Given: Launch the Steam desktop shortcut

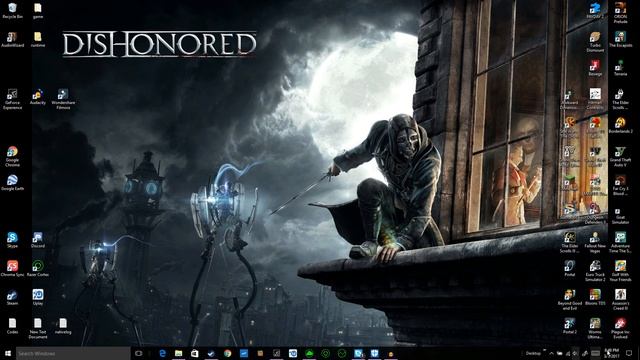Looking at the screenshot, I should pyautogui.click(x=12, y=298).
